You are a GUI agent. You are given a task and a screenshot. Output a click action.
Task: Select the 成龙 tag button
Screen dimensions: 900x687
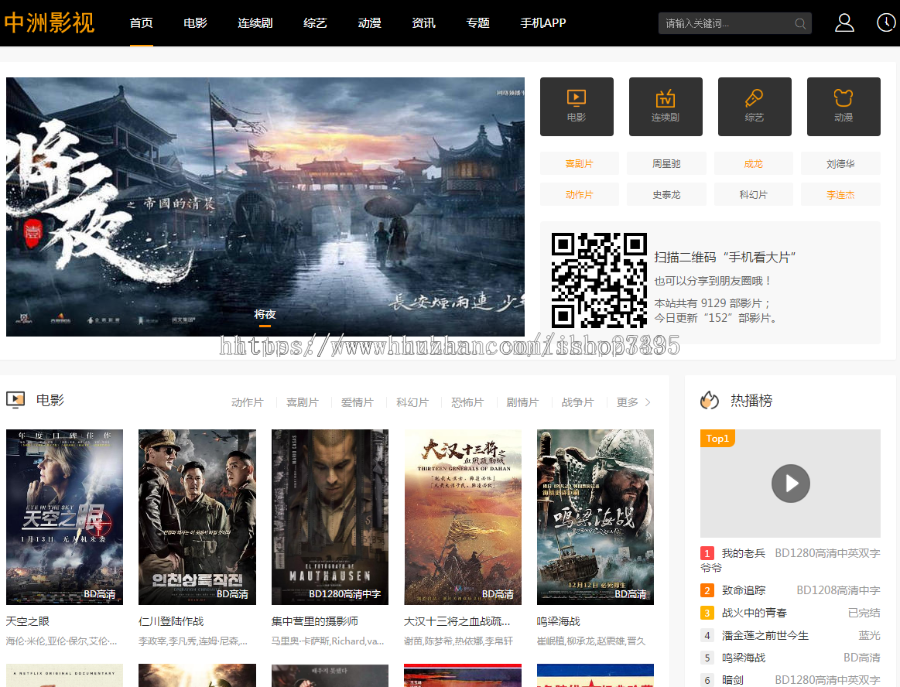754,164
